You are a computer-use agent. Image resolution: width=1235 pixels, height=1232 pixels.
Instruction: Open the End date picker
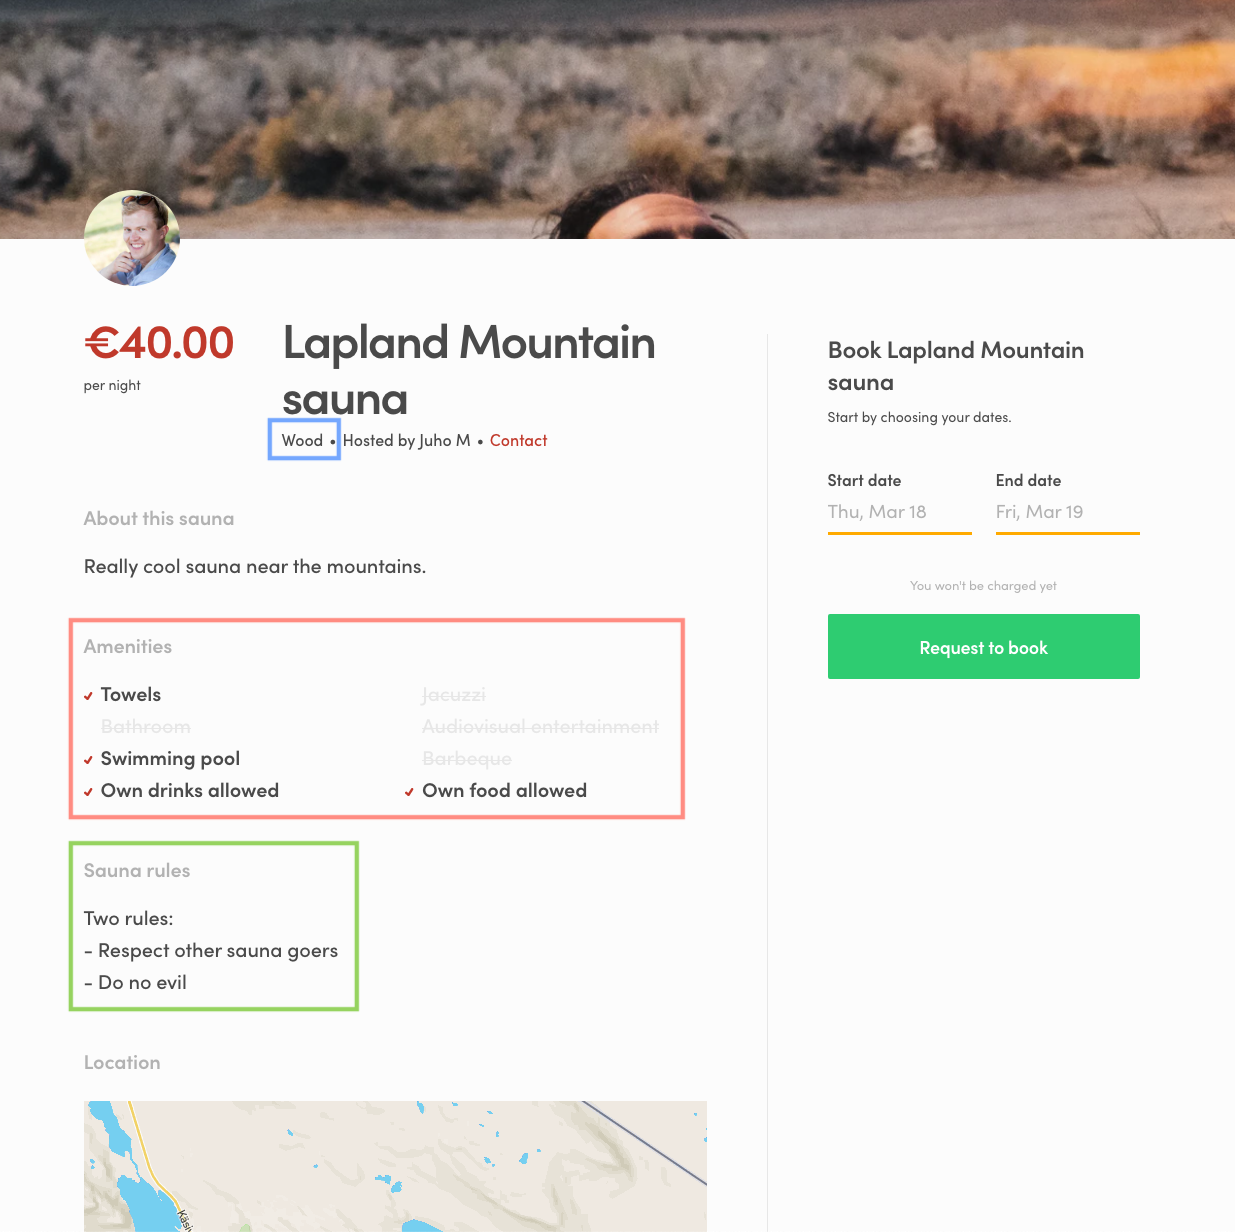[1067, 512]
